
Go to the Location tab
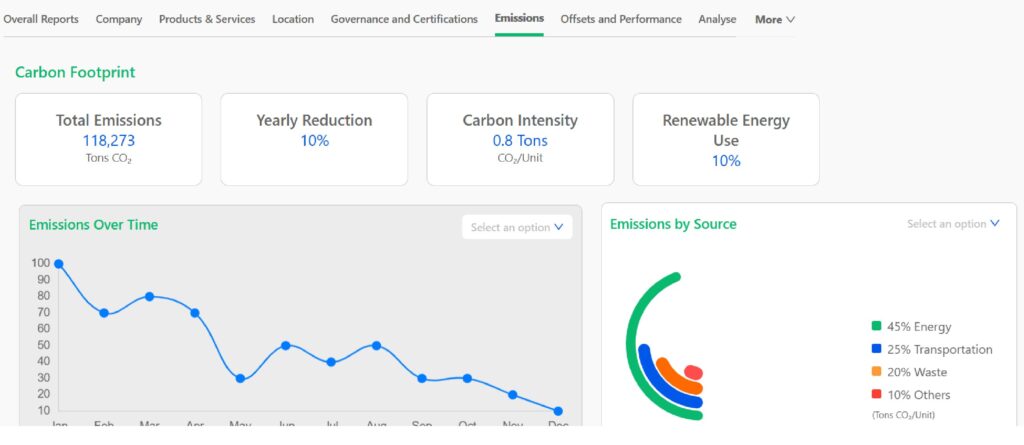[x=293, y=19]
